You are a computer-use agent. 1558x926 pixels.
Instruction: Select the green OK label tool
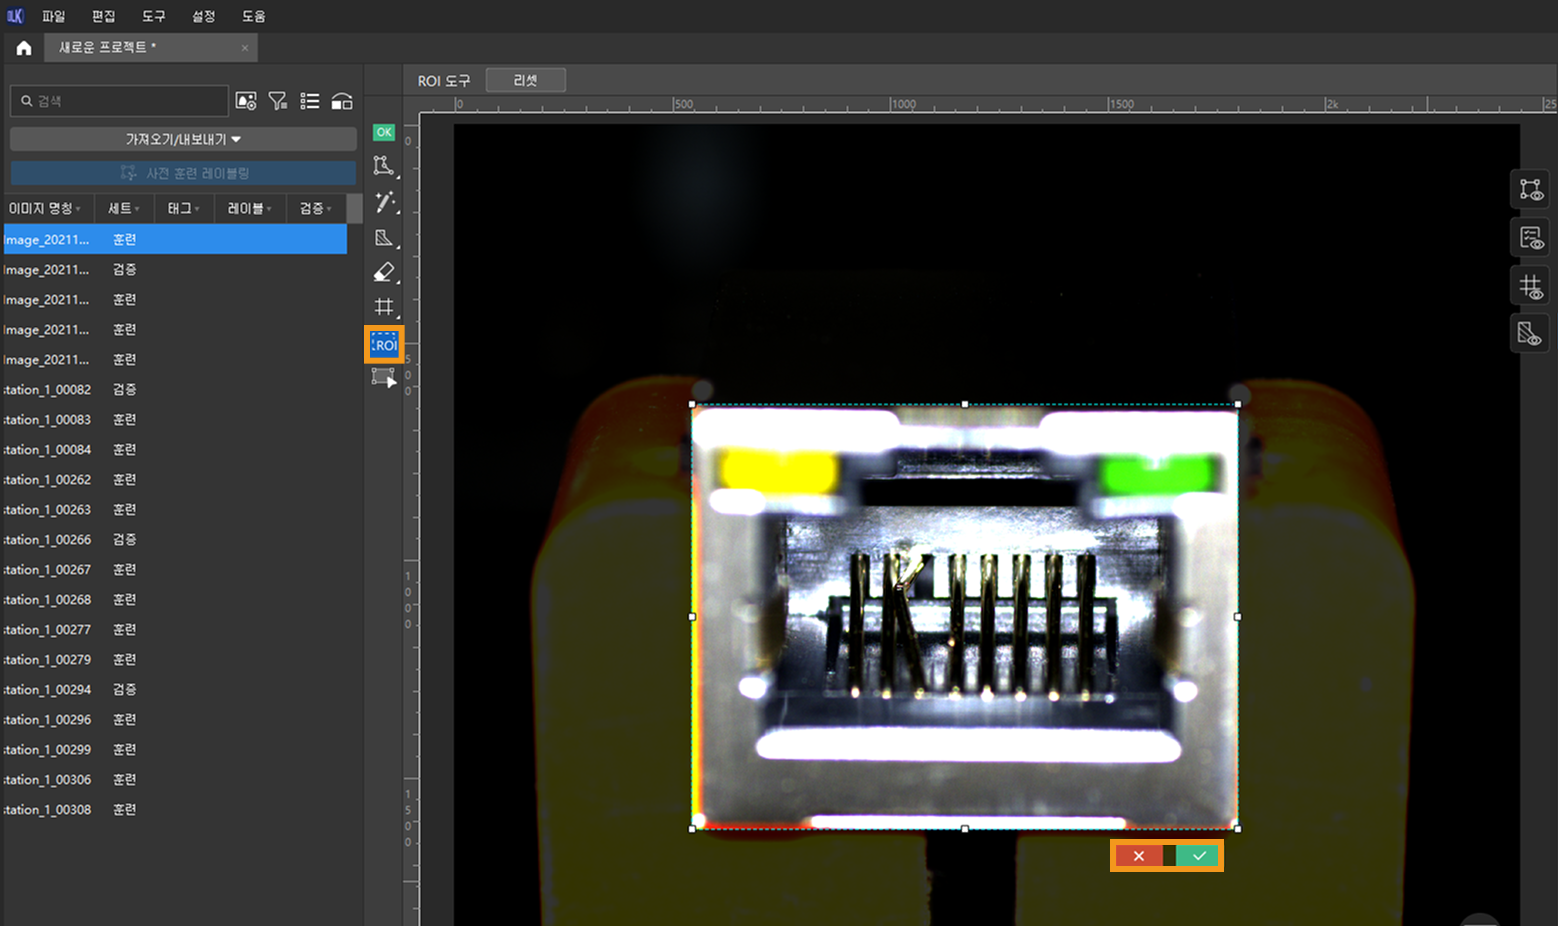click(384, 132)
